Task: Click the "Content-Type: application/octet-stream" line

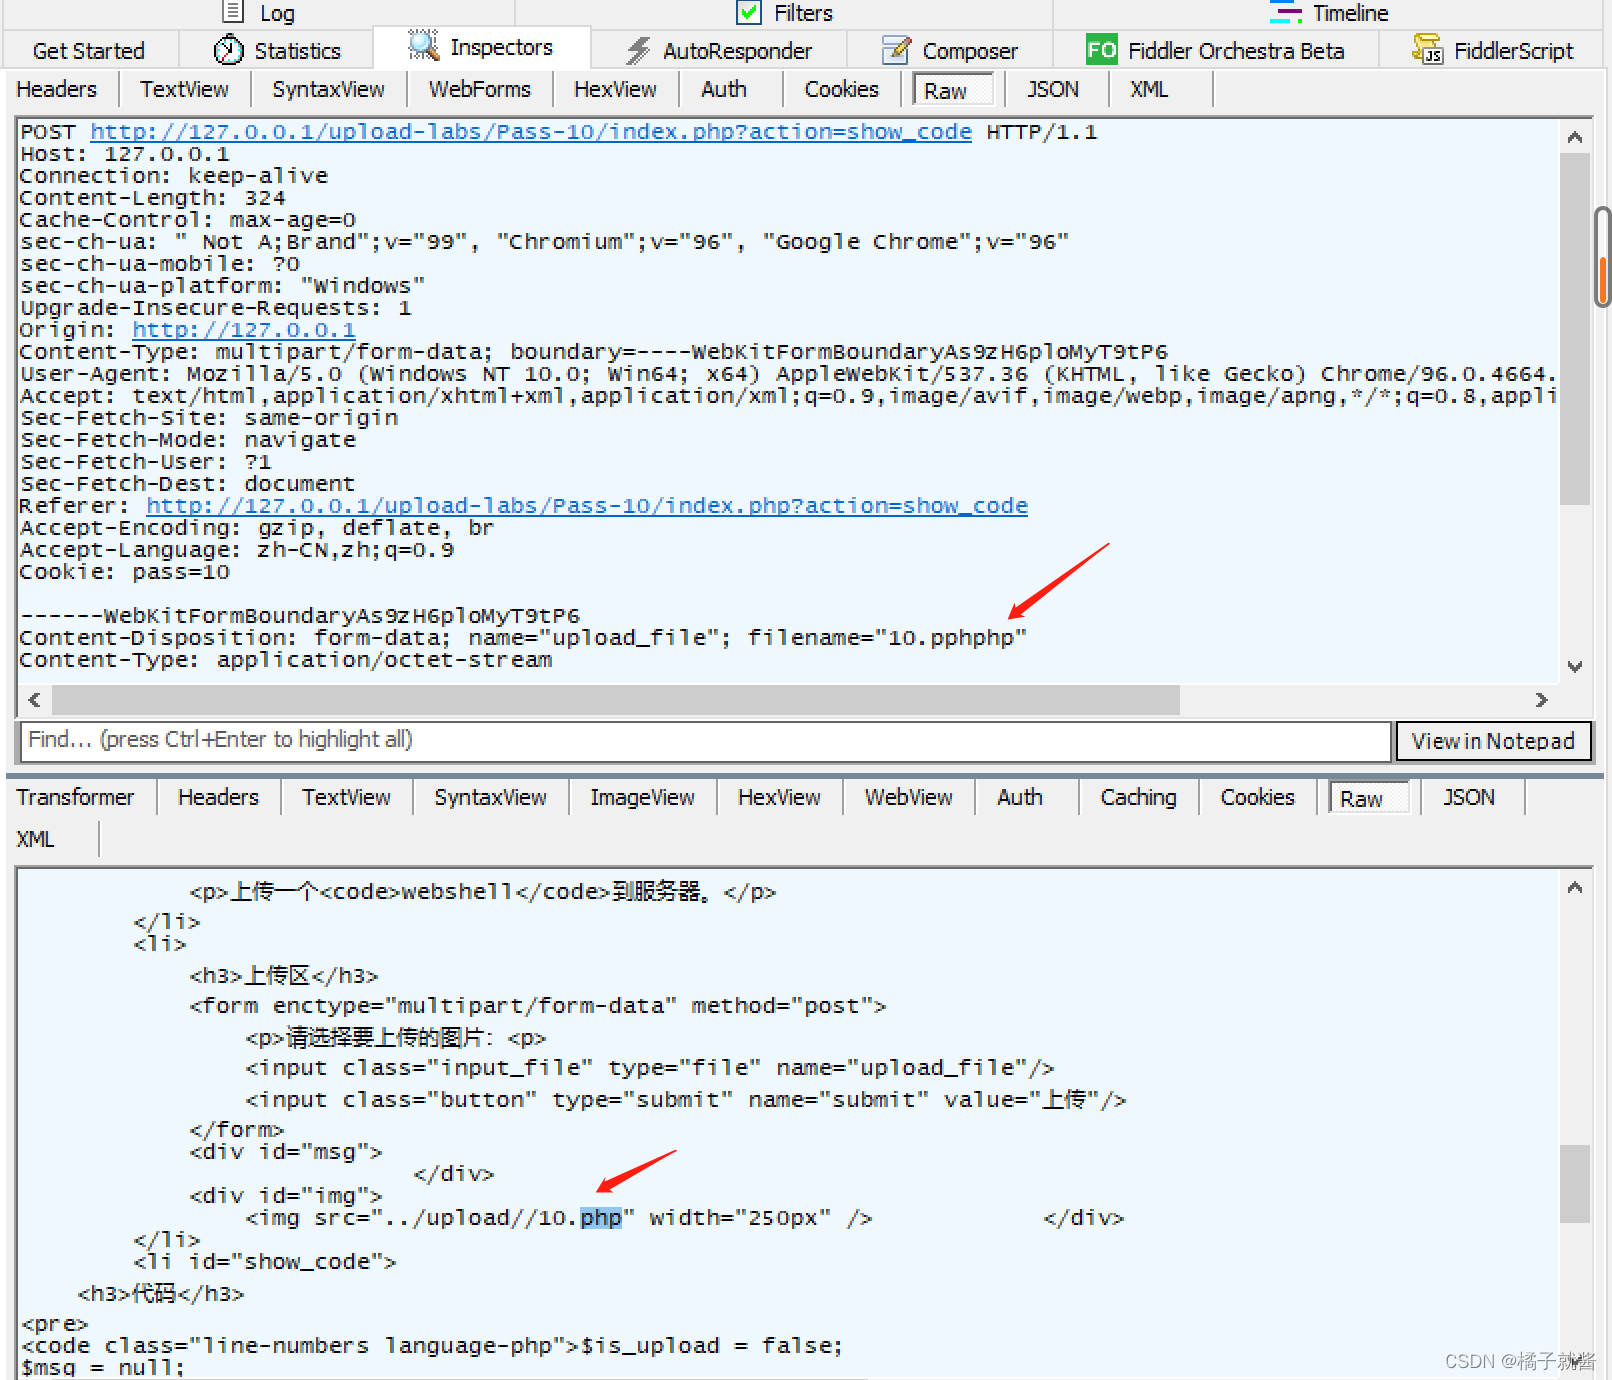Action: [x=286, y=660]
